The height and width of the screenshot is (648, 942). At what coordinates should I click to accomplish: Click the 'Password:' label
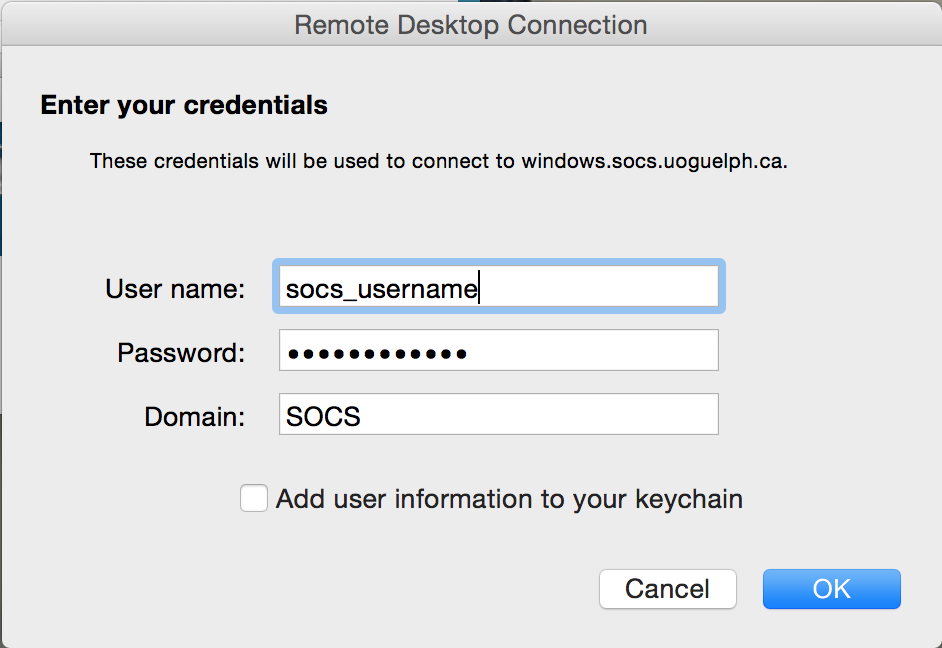pyautogui.click(x=180, y=353)
